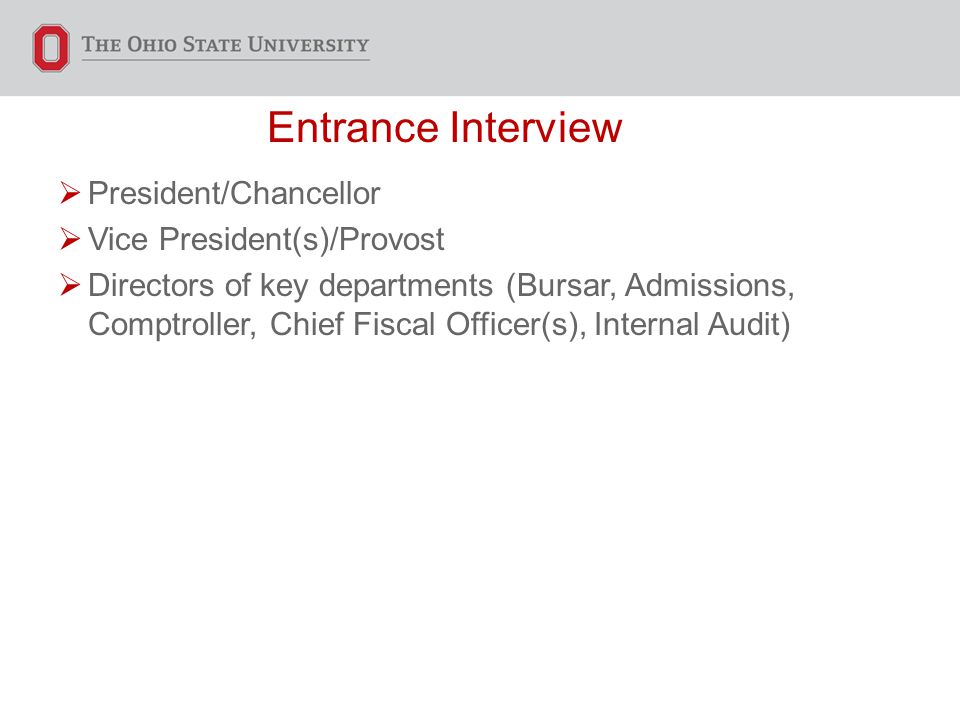The width and height of the screenshot is (960, 720).
Task: Click the arrow bullet beside Directors of key departments
Action: (x=70, y=285)
